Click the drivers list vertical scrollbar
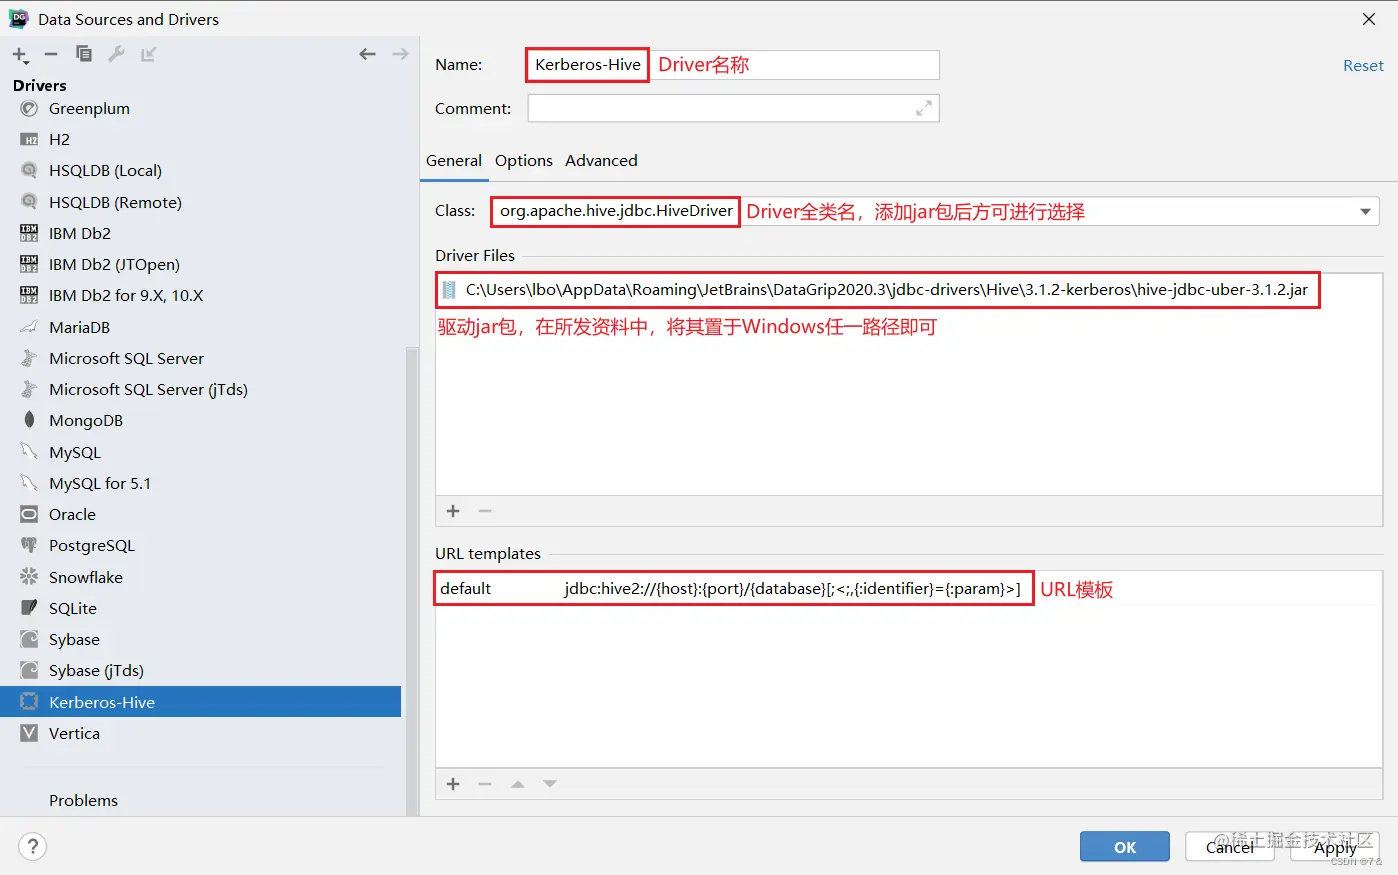This screenshot has width=1398, height=875. pos(412,580)
